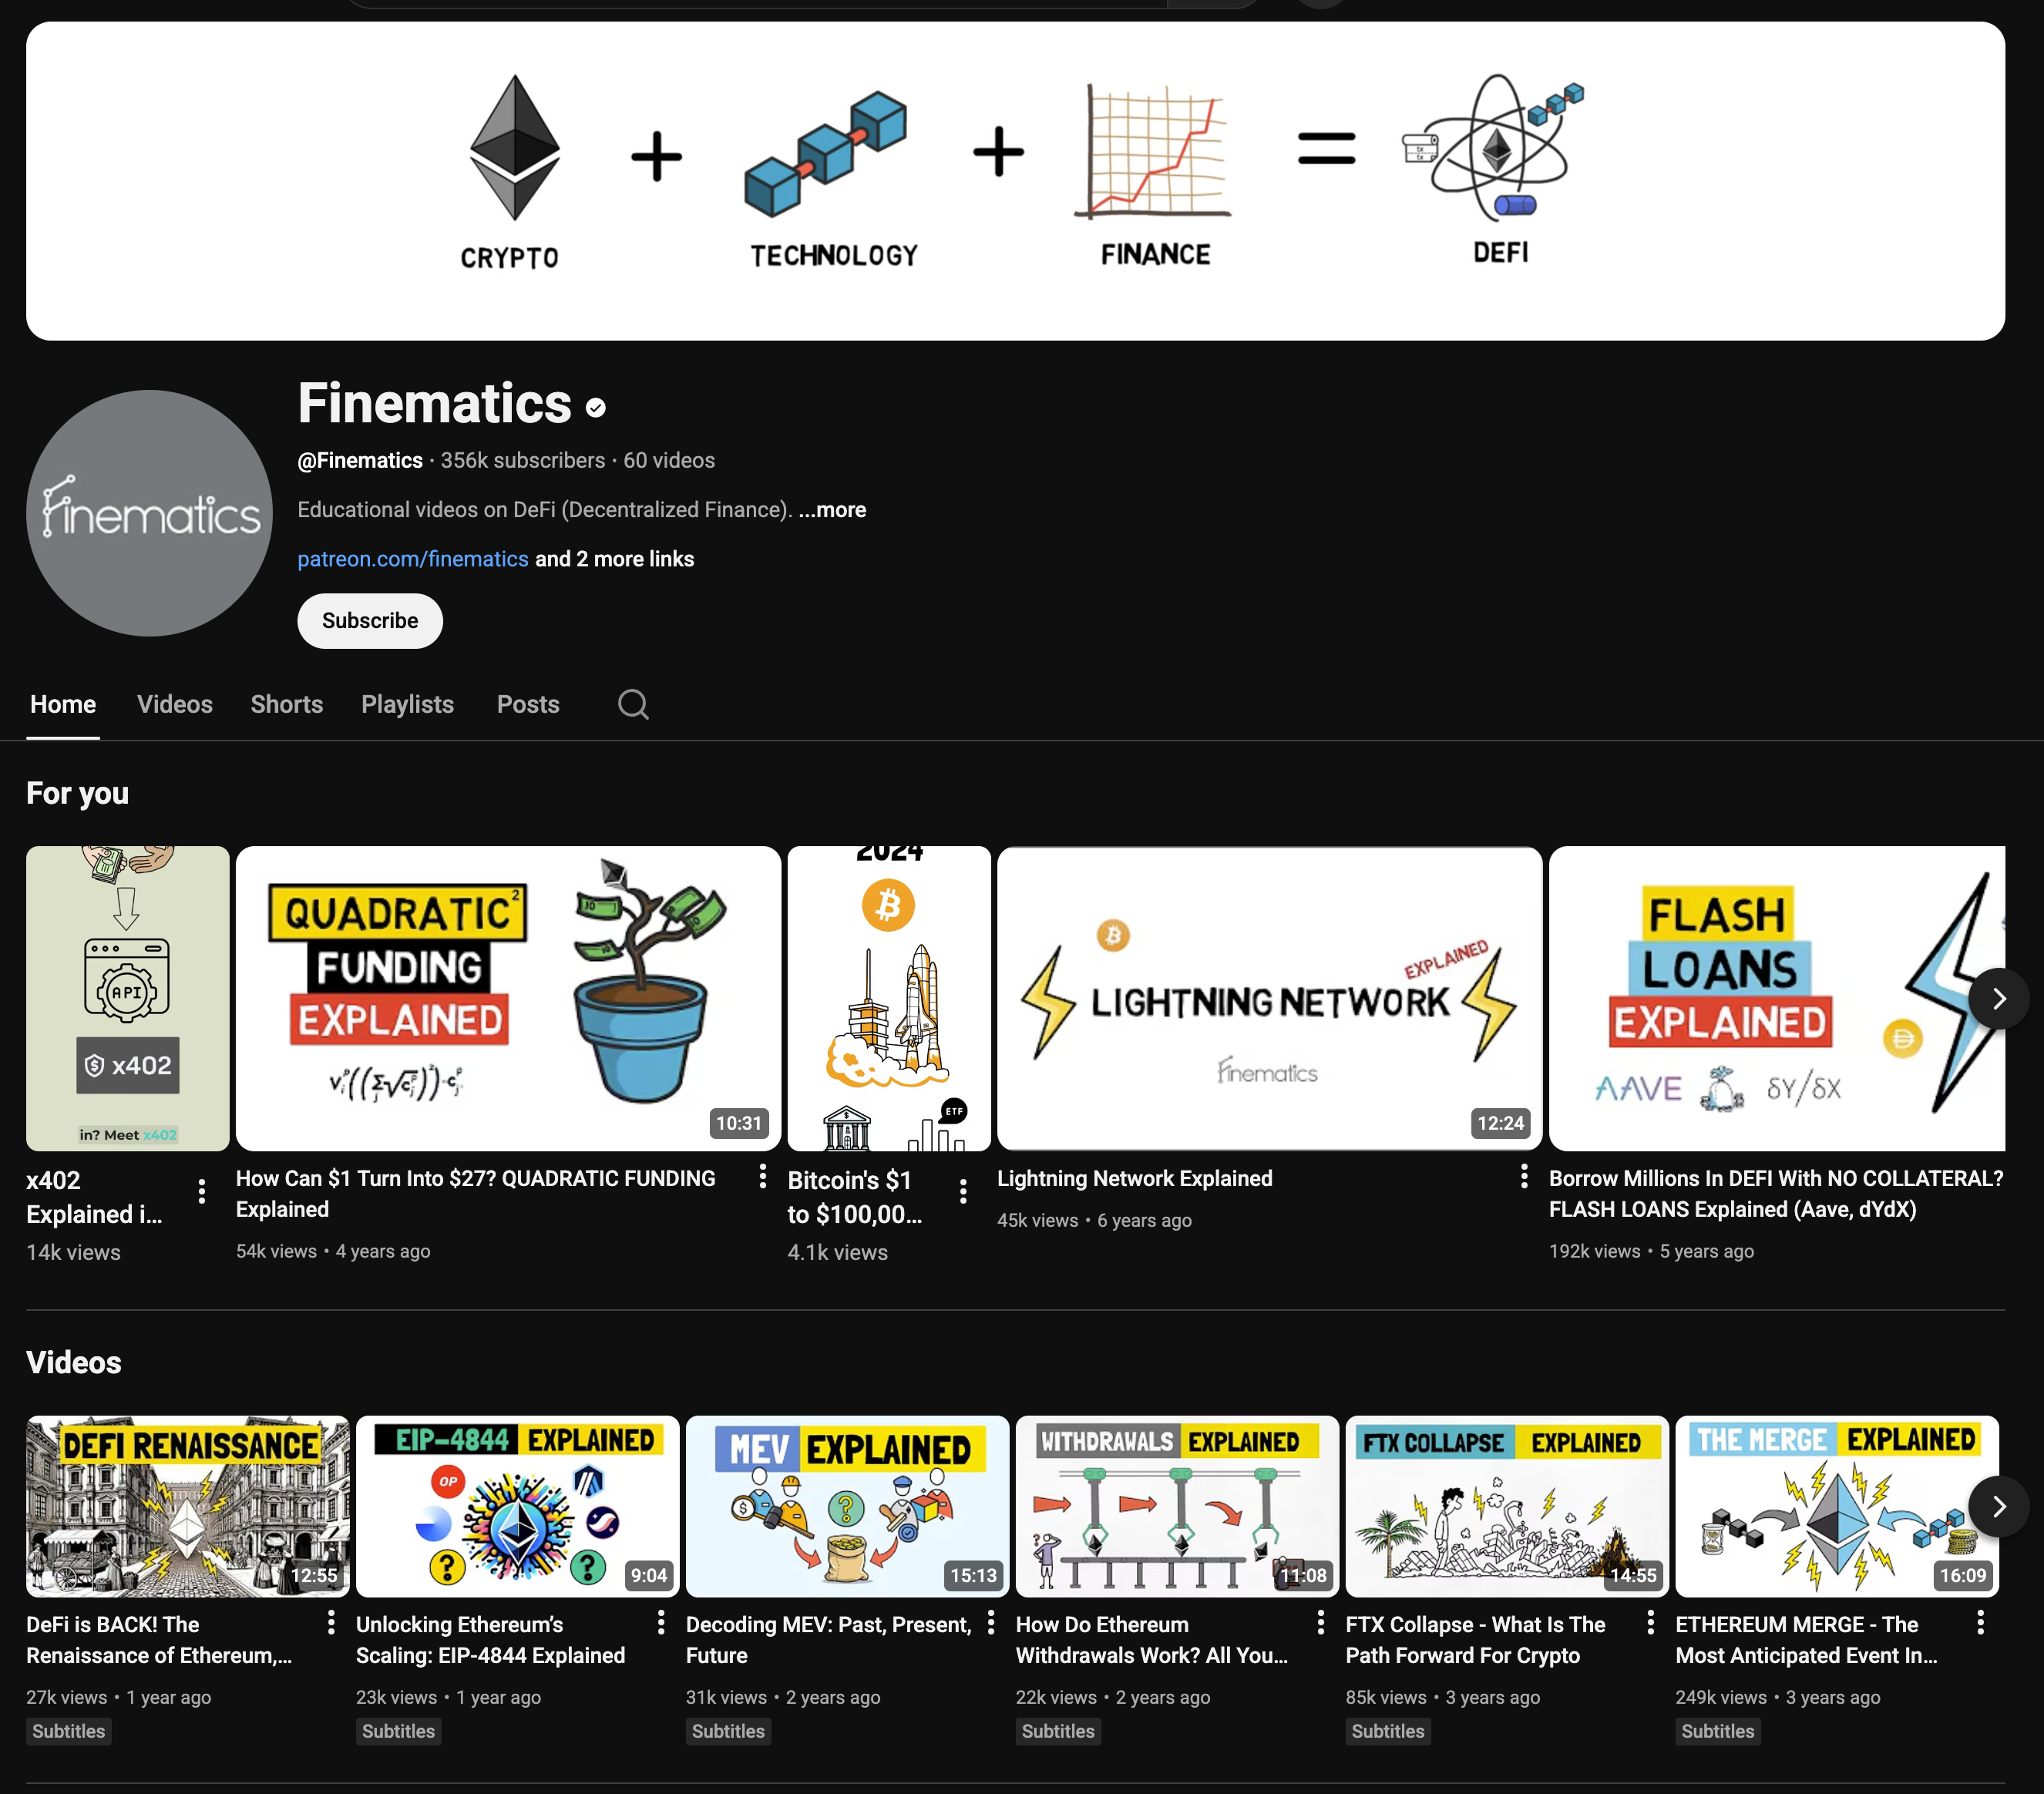Image resolution: width=2044 pixels, height=1794 pixels.
Task: Subscribe to the Finematics channel
Action: point(369,621)
